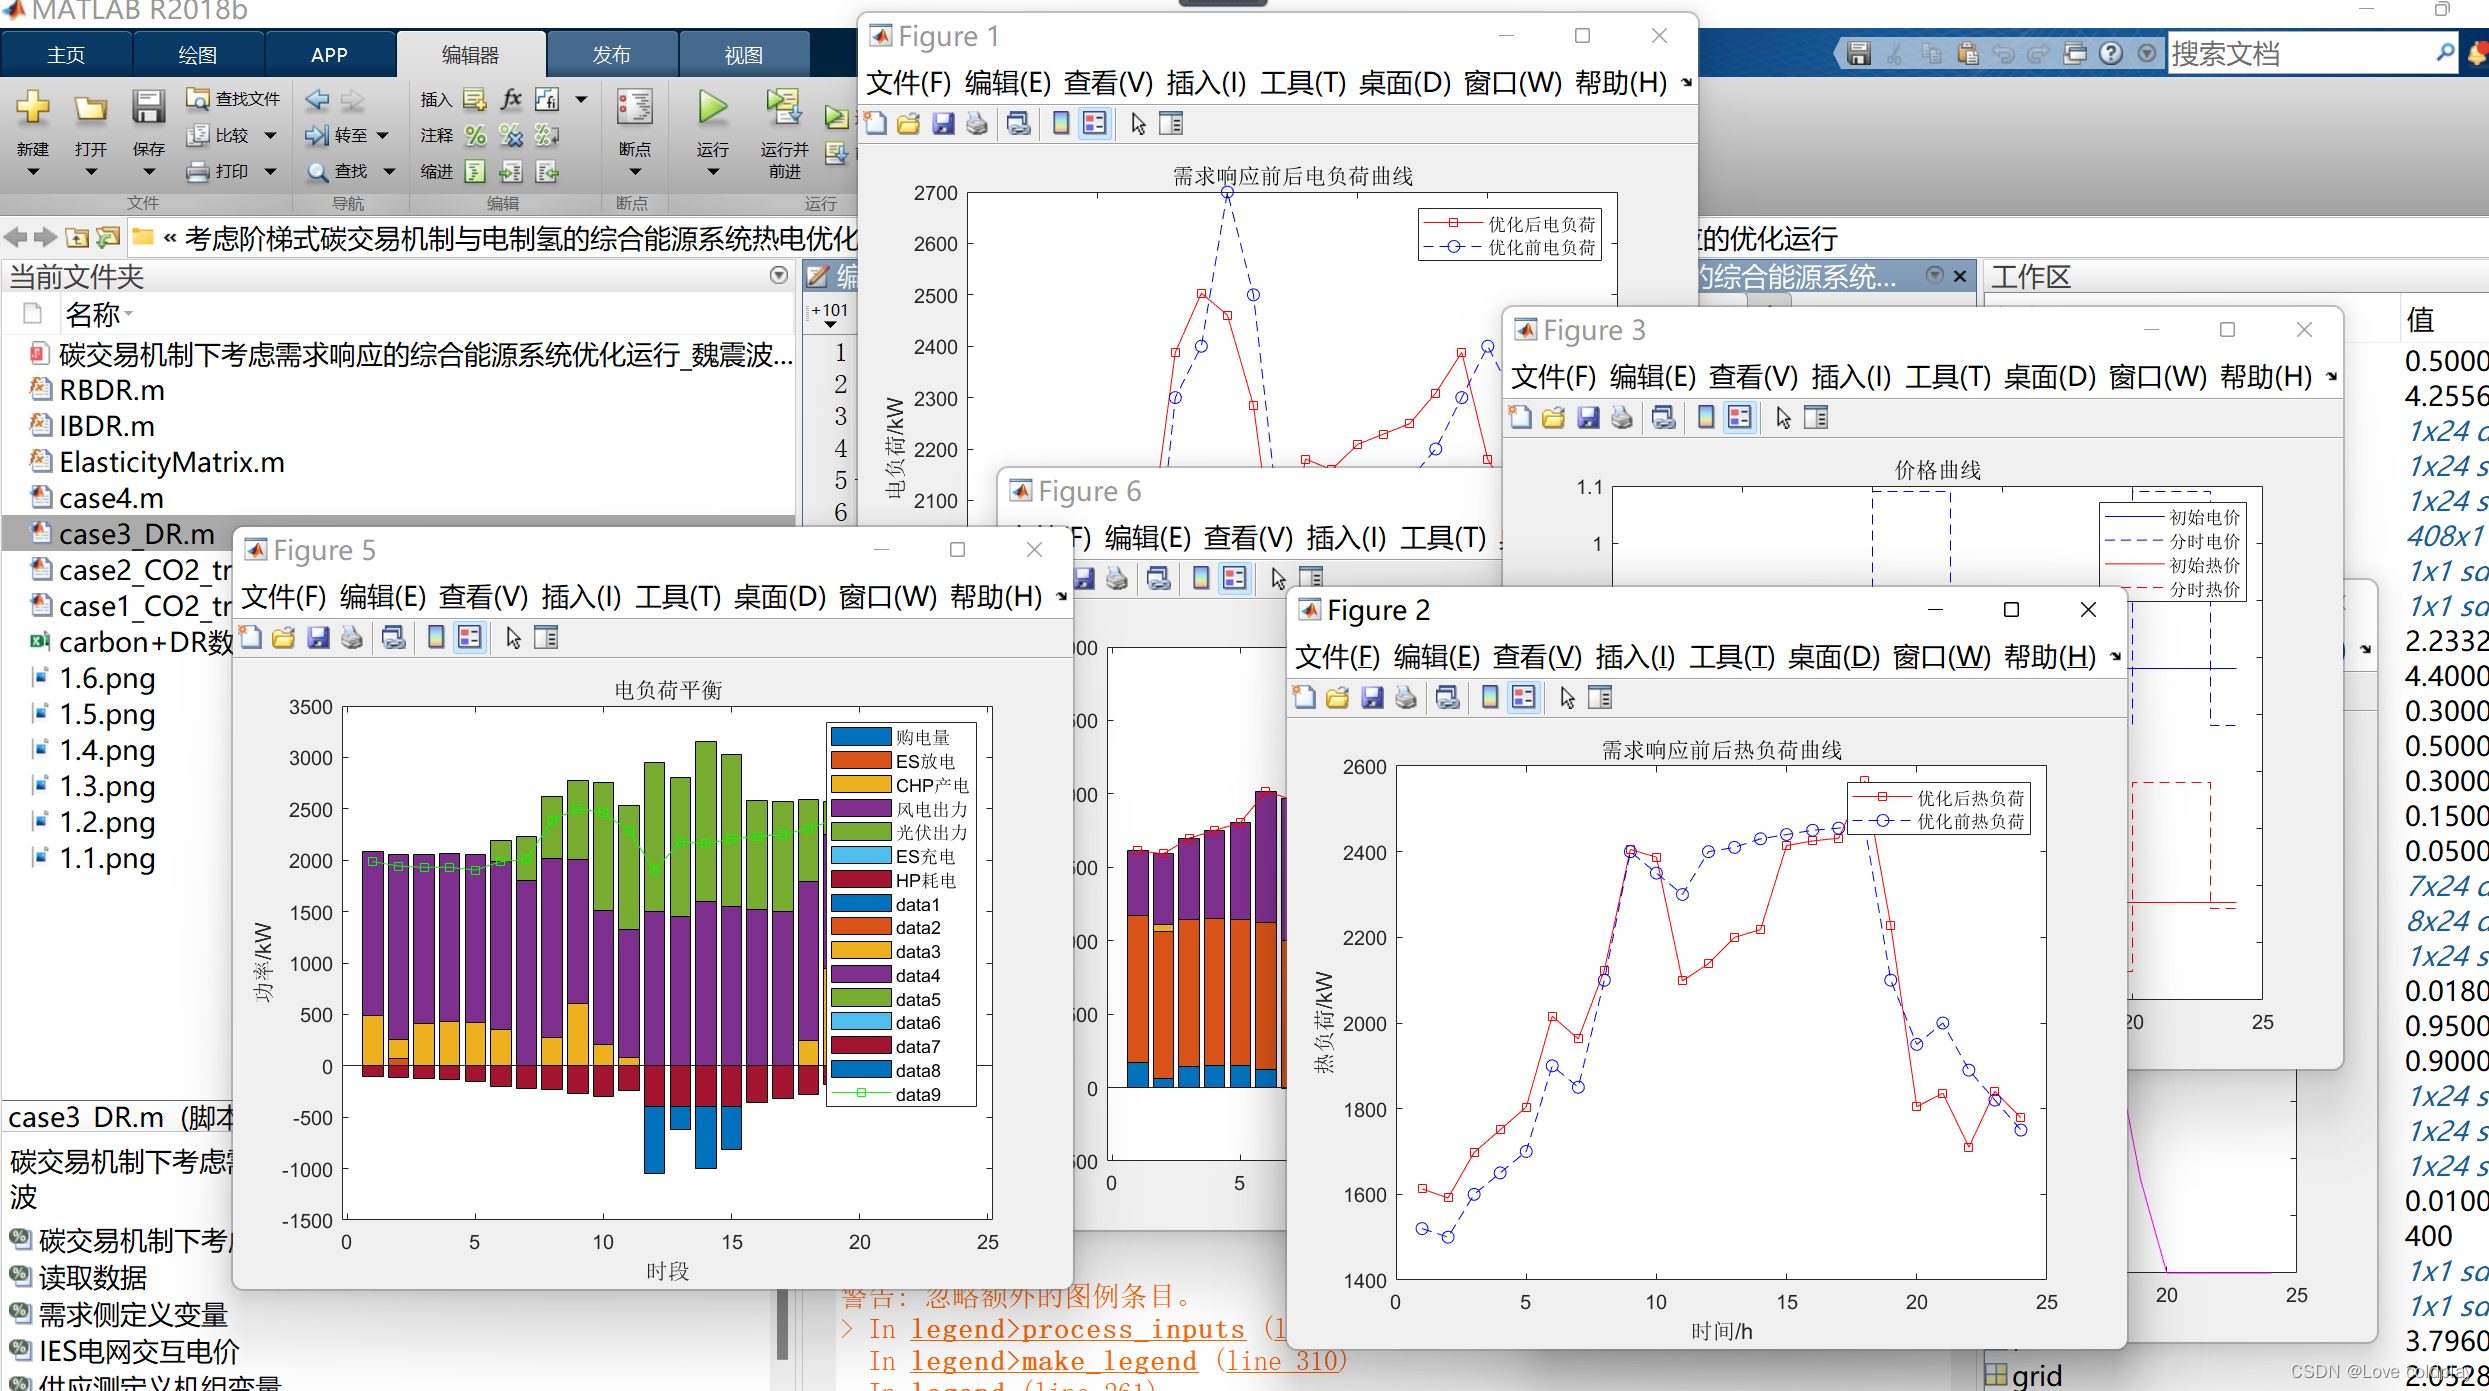2489x1391 pixels.
Task: Click the decrease indent icon
Action: click(x=547, y=172)
